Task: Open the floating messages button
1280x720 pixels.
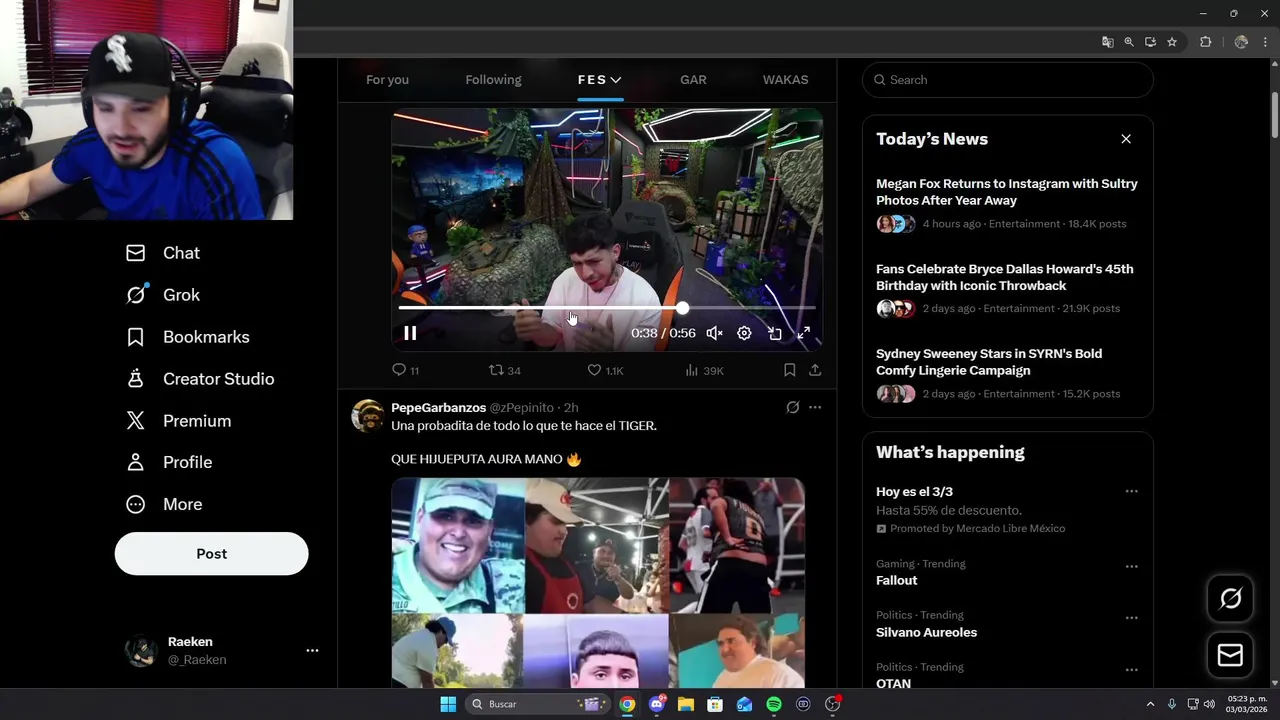Action: 1230,655
